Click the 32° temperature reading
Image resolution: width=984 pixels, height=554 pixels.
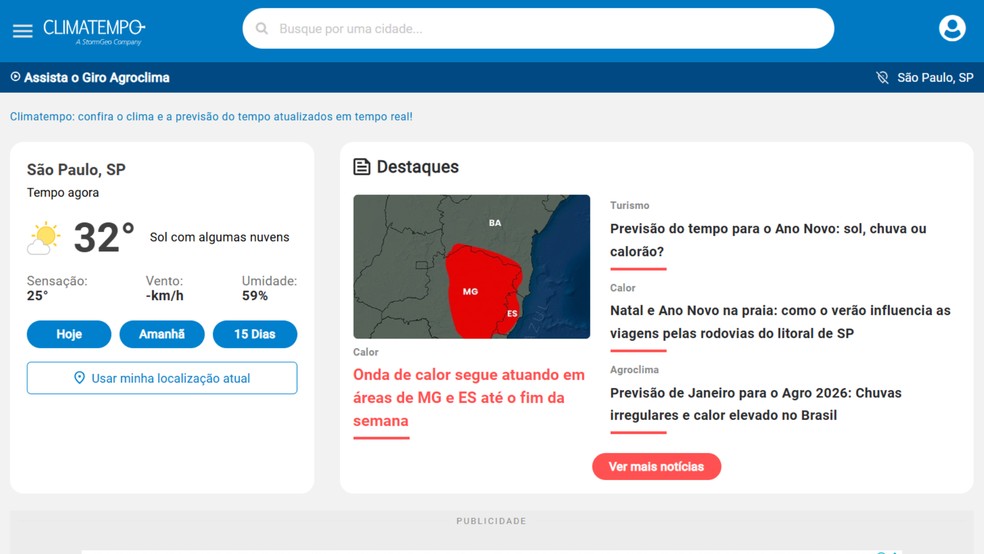tap(104, 238)
